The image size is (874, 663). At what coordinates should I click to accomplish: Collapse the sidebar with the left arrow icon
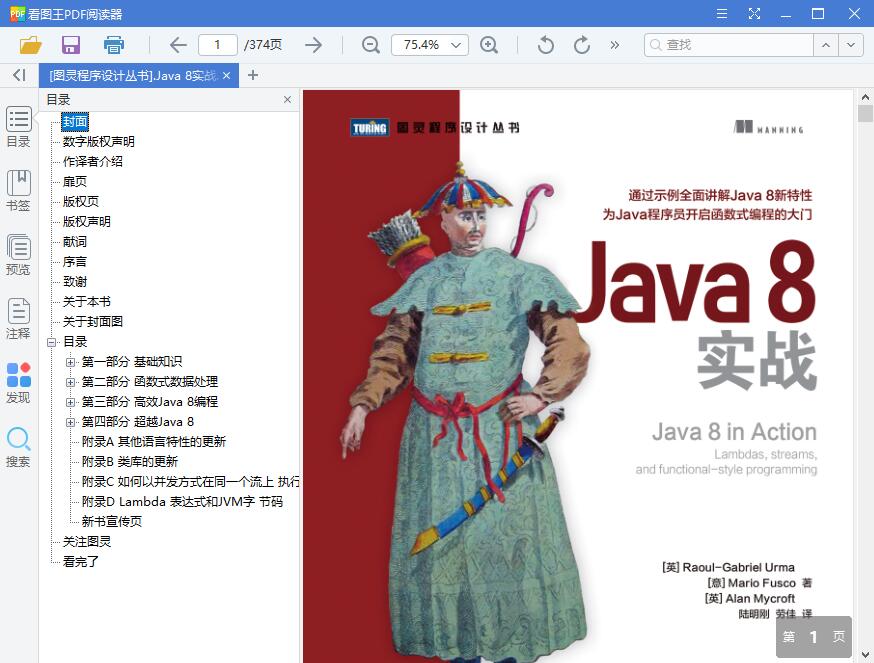[20, 75]
